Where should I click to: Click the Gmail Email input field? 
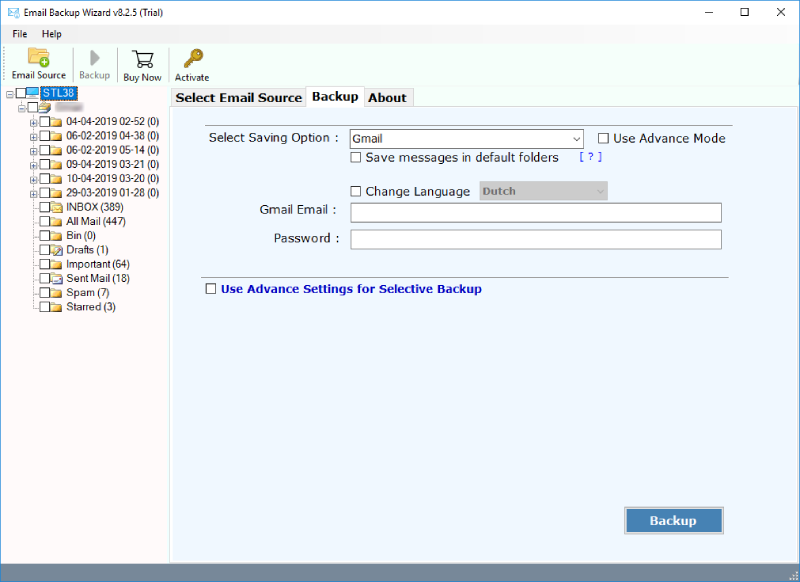(535, 212)
